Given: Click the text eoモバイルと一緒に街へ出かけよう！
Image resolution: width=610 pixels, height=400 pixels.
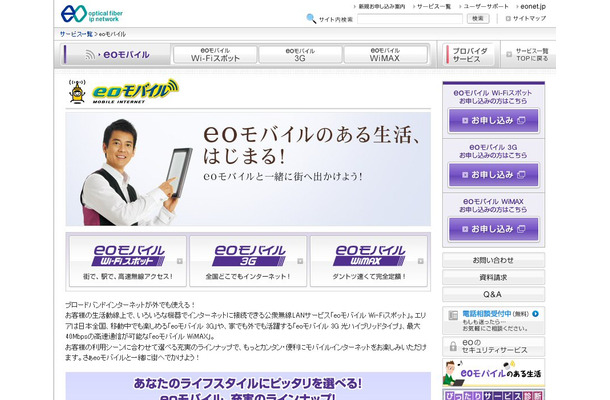Looking at the screenshot, I should coord(283,177).
